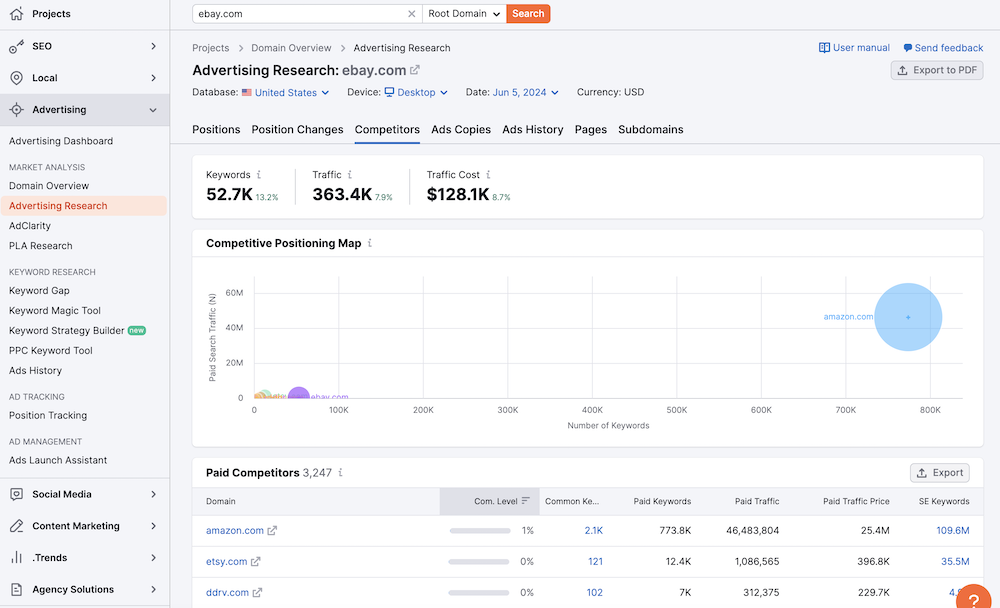Click the amazon.com blue bubble on map
The height and width of the screenshot is (608, 1000).
click(x=908, y=317)
